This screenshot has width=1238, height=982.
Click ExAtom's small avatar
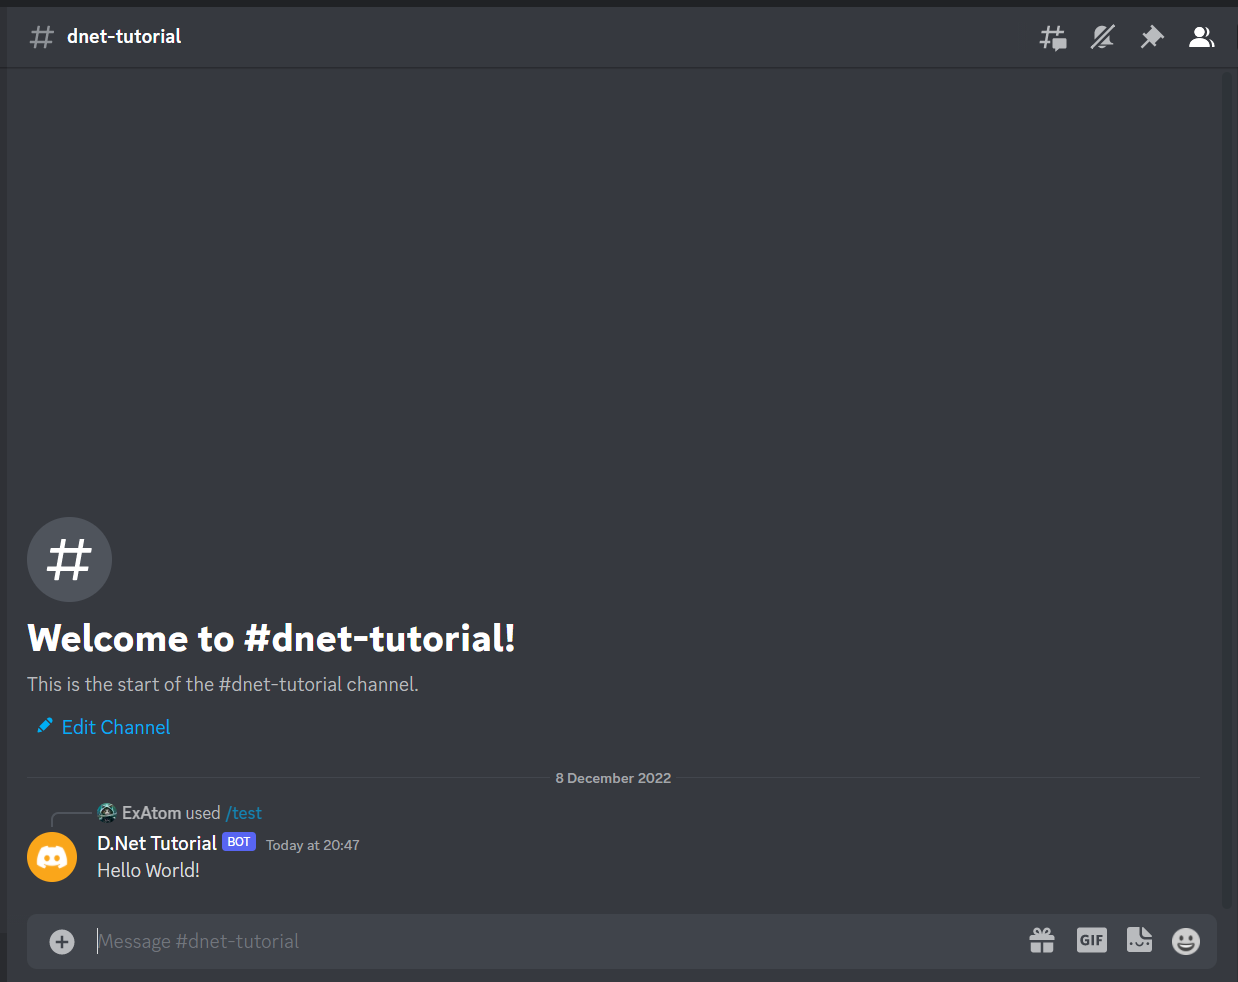point(107,813)
